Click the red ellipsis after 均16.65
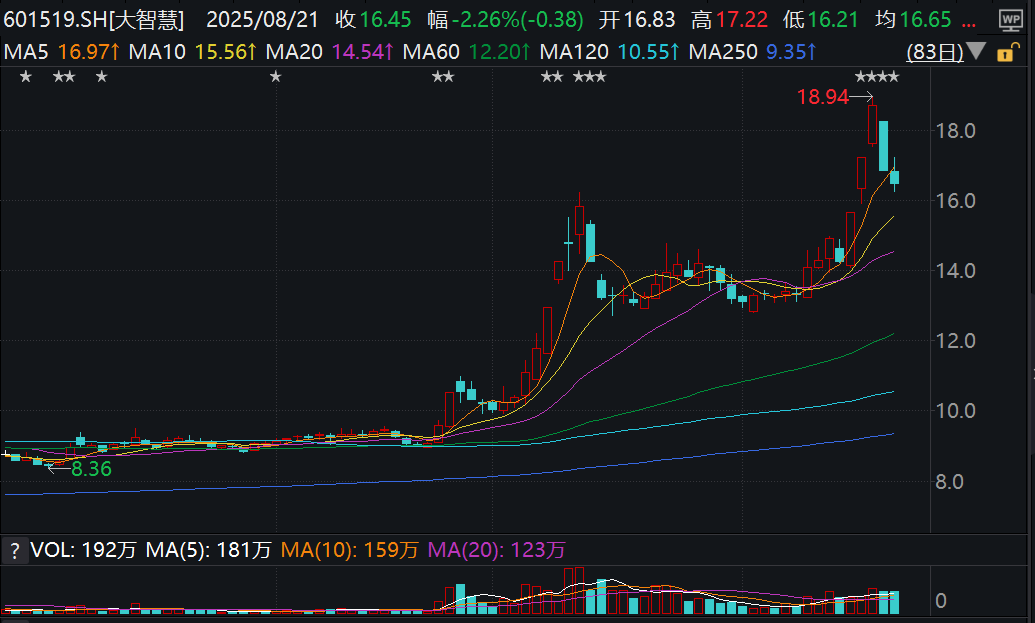1035x623 pixels. (969, 20)
